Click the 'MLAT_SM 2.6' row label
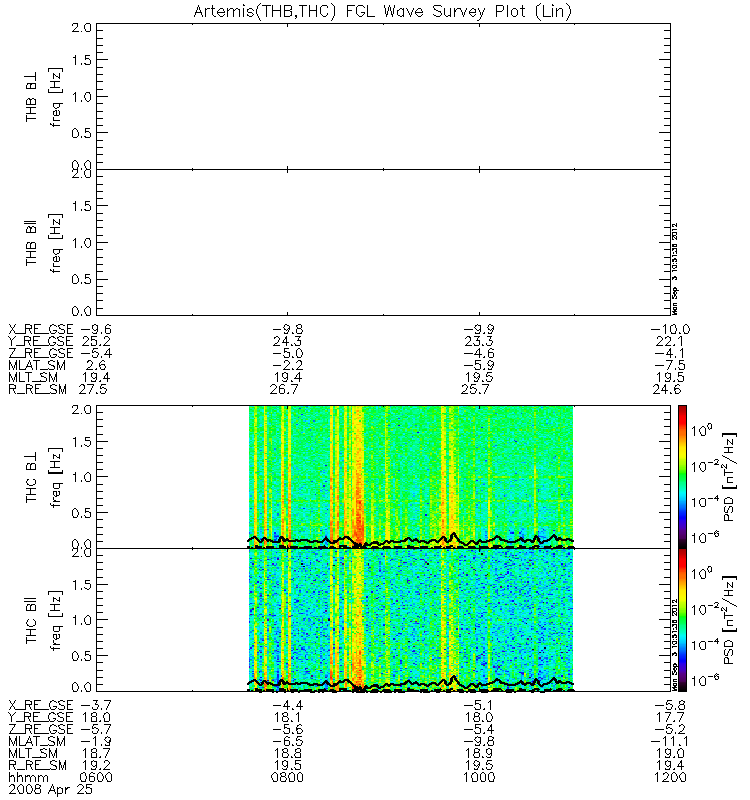The image size is (750, 800). [x=57, y=365]
